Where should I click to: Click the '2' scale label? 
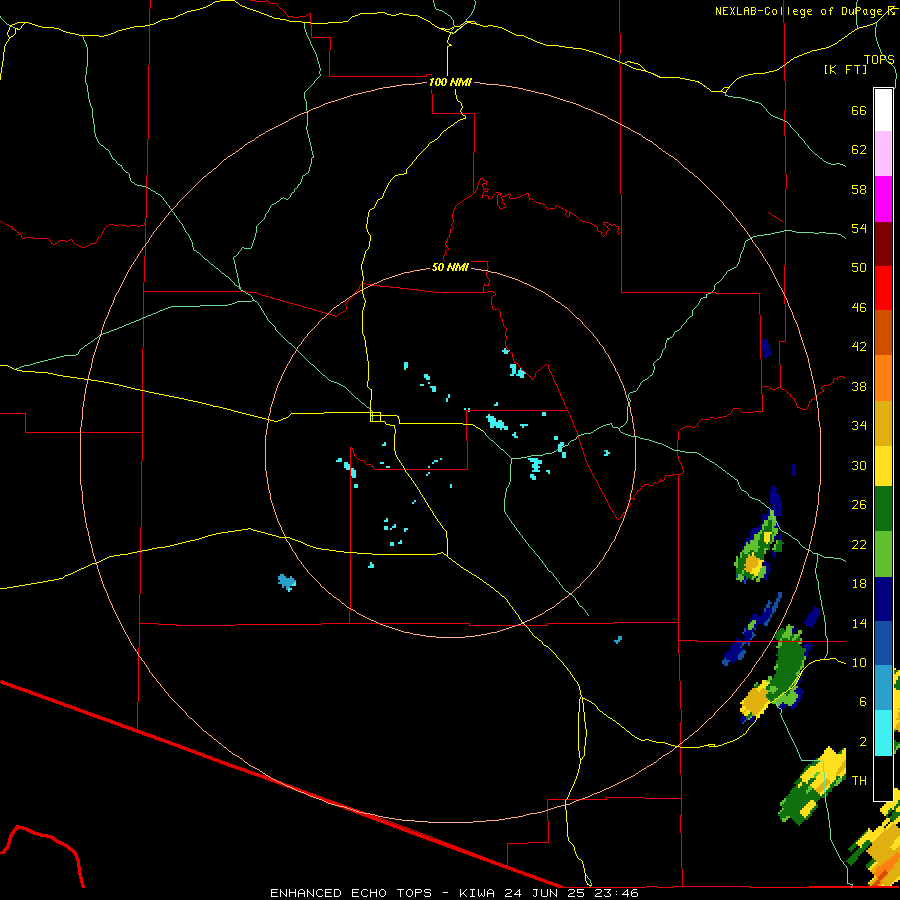pos(863,742)
